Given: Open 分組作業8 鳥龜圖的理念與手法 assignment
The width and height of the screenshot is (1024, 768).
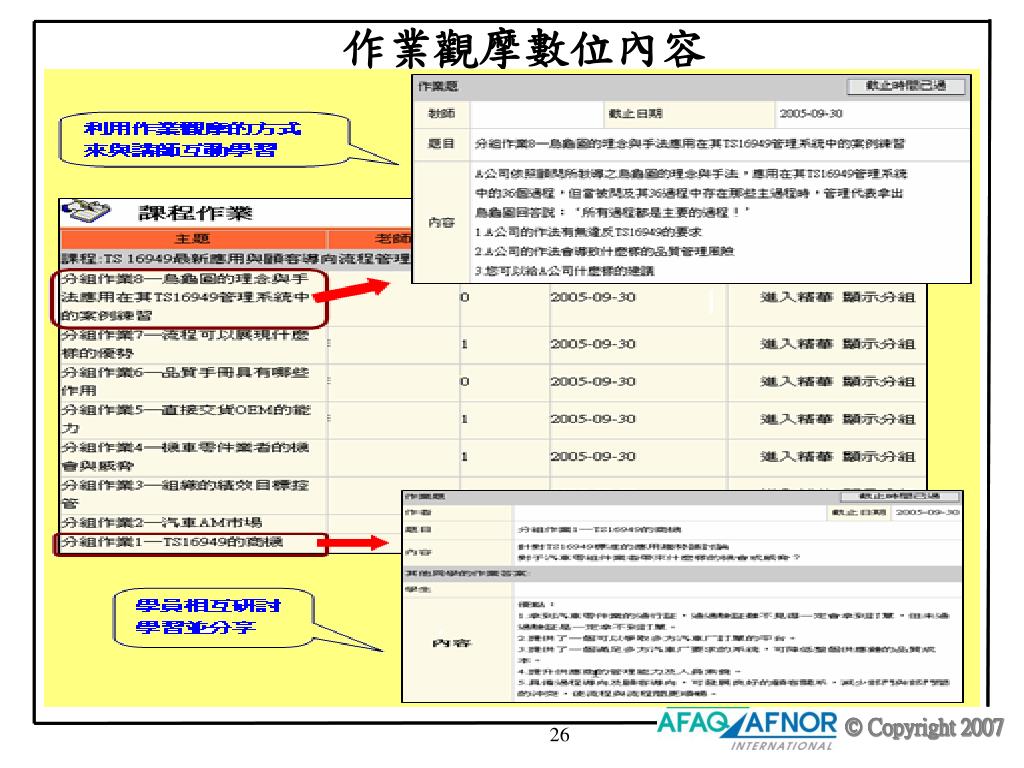Looking at the screenshot, I should click(186, 297).
